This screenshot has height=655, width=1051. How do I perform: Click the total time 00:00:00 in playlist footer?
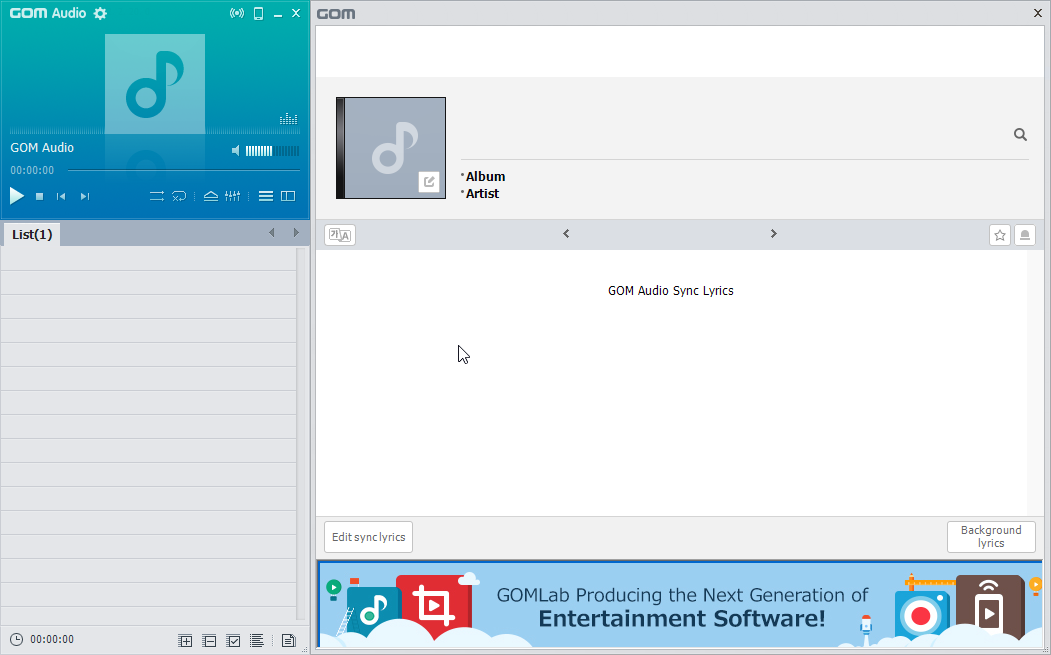coord(52,640)
